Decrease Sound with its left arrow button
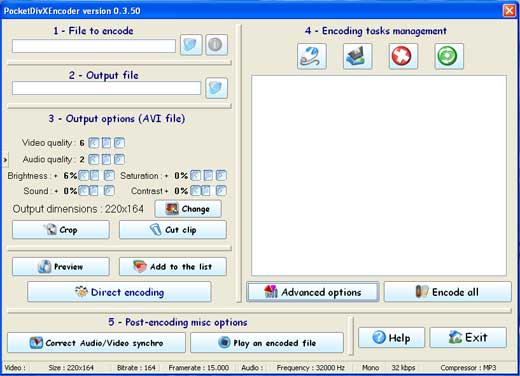This screenshot has width=520, height=376. pyautogui.click(x=83, y=191)
